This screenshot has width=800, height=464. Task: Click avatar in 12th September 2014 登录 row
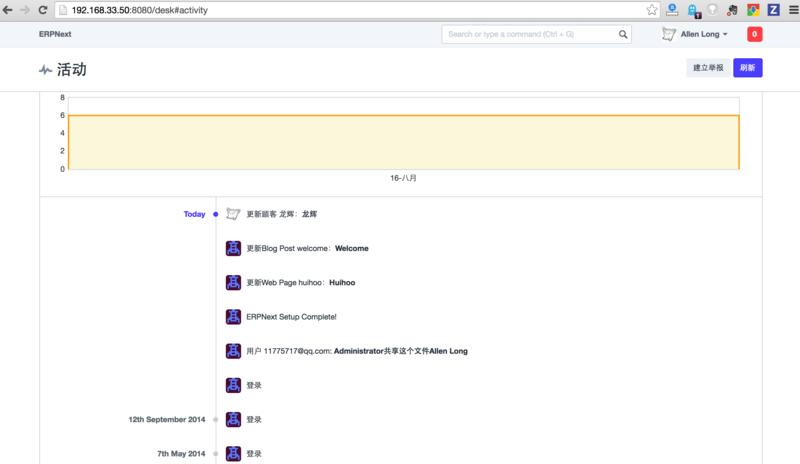[x=233, y=419]
